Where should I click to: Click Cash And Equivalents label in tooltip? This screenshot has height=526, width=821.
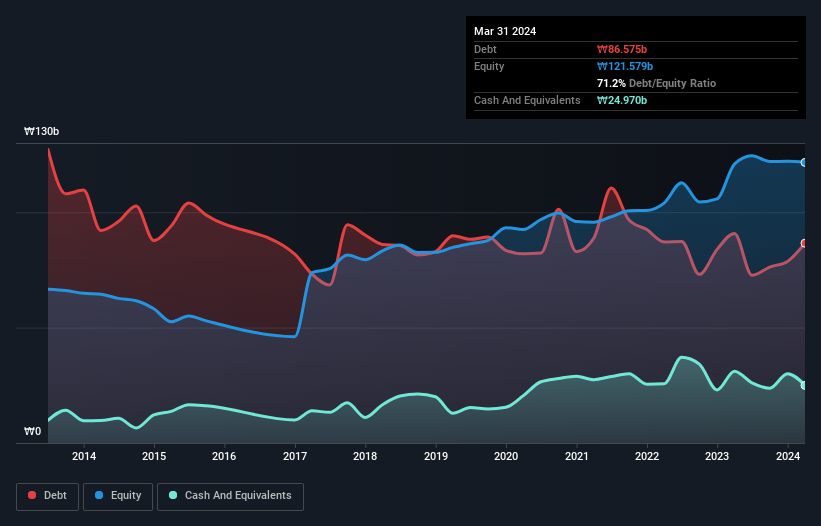point(527,100)
